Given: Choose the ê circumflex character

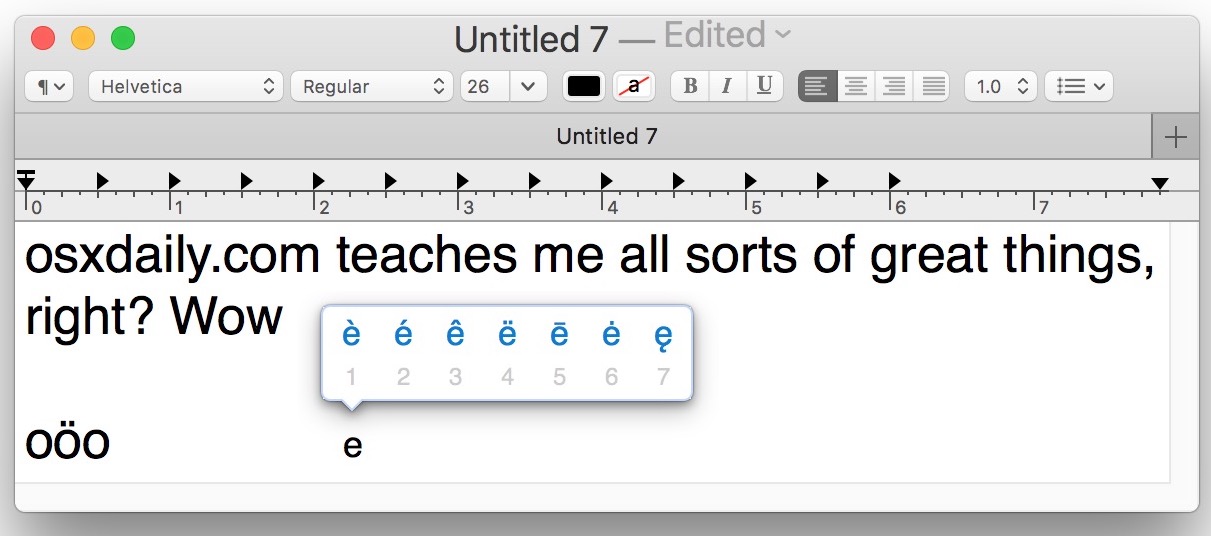Looking at the screenshot, I should [x=455, y=336].
